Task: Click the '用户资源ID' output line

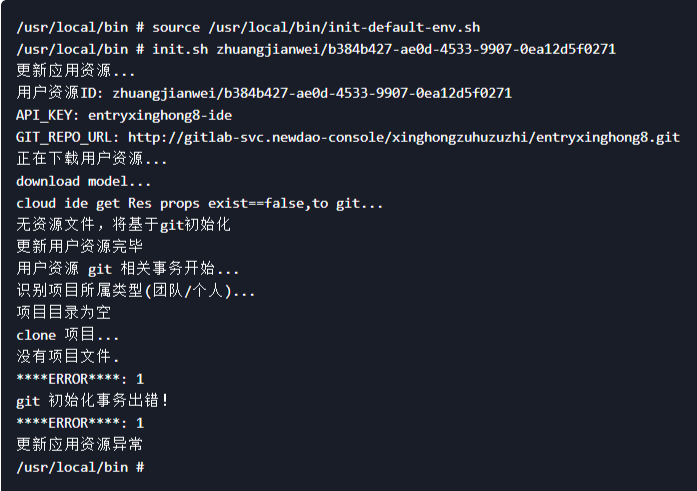Action: point(264,93)
